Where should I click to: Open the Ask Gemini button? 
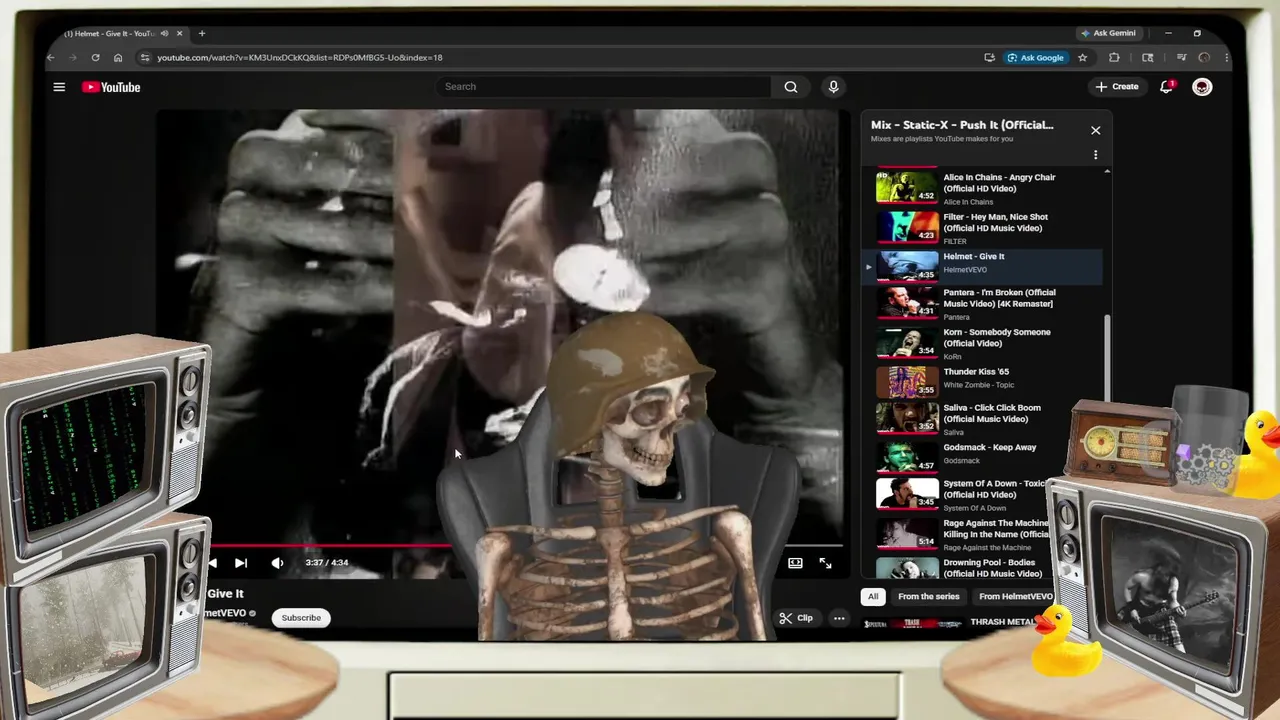1108,33
